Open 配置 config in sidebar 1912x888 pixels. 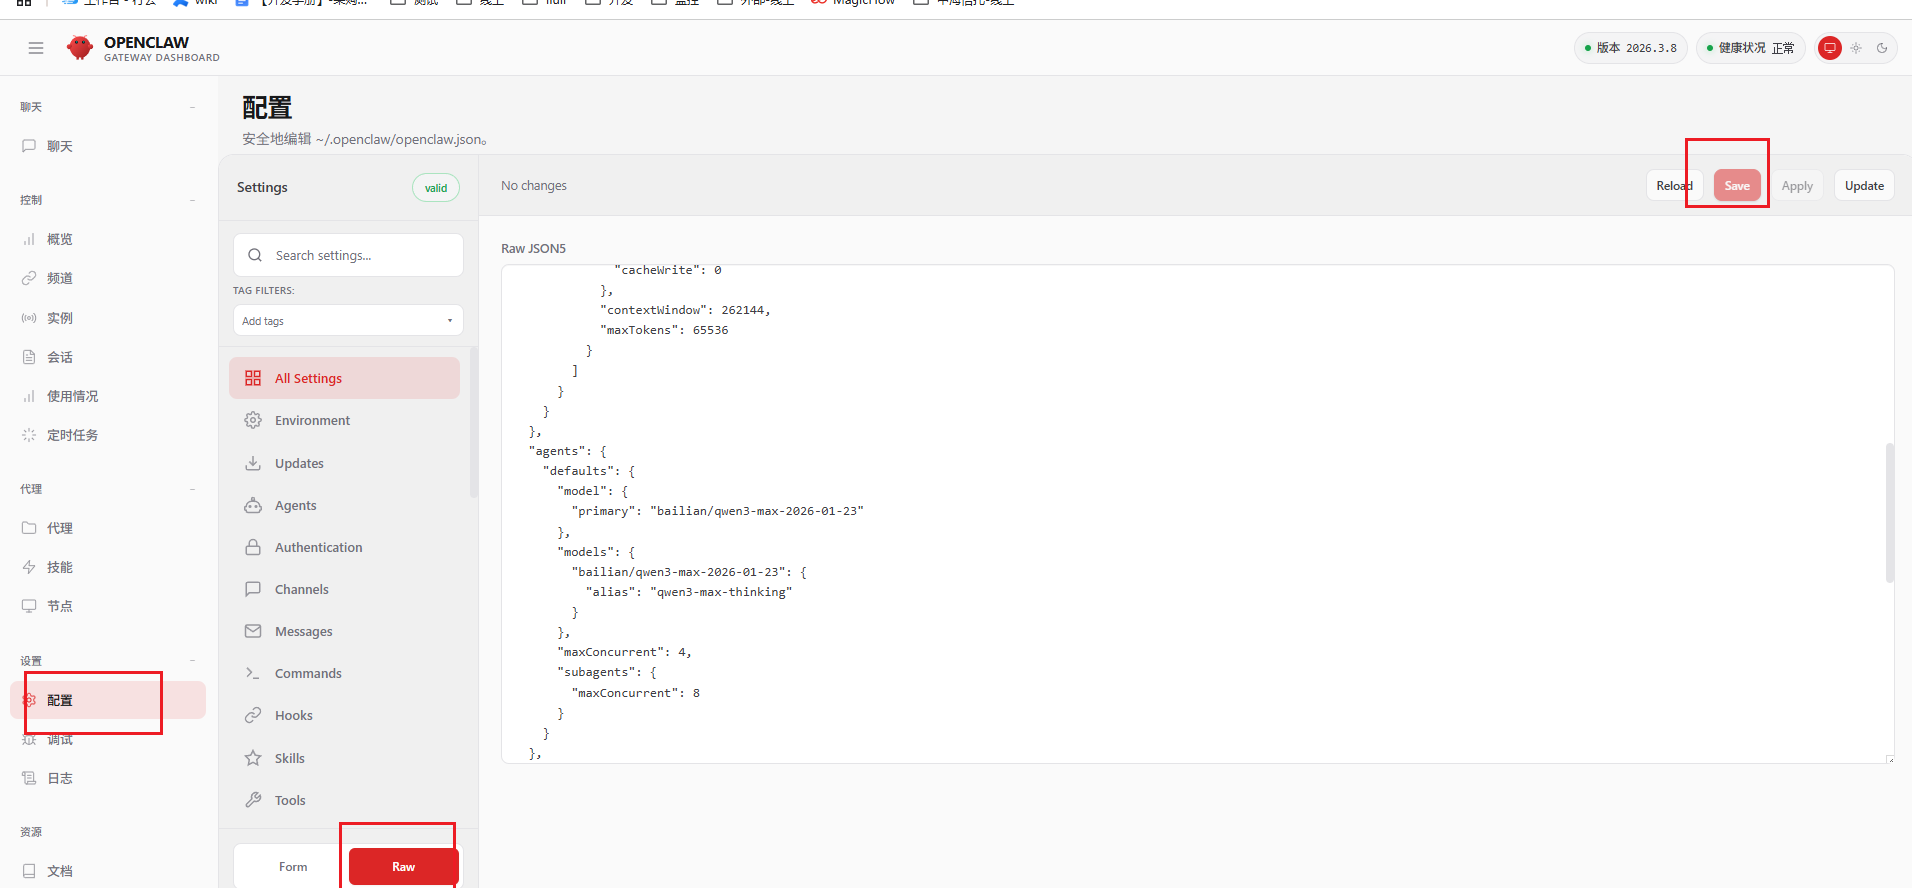108,700
